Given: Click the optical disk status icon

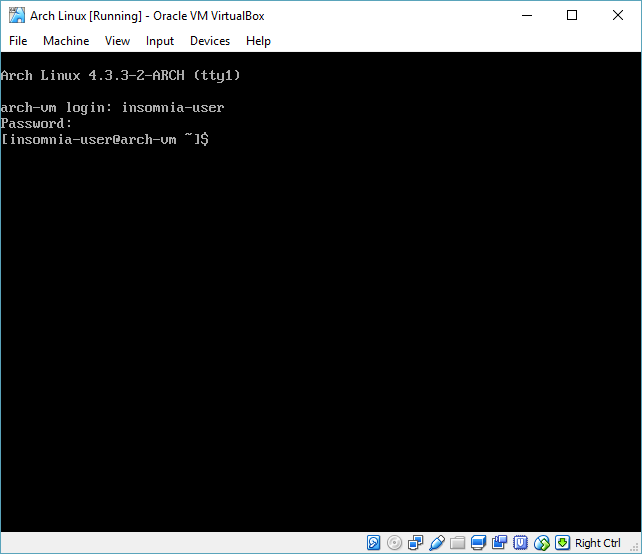Looking at the screenshot, I should click(x=394, y=543).
